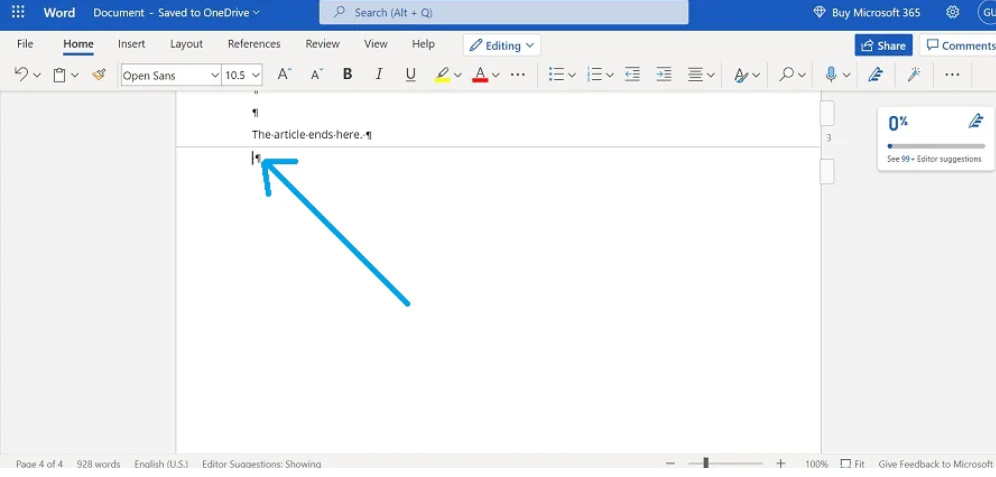Click the Paste clipboard icon
The image size is (996, 477).
click(x=59, y=75)
